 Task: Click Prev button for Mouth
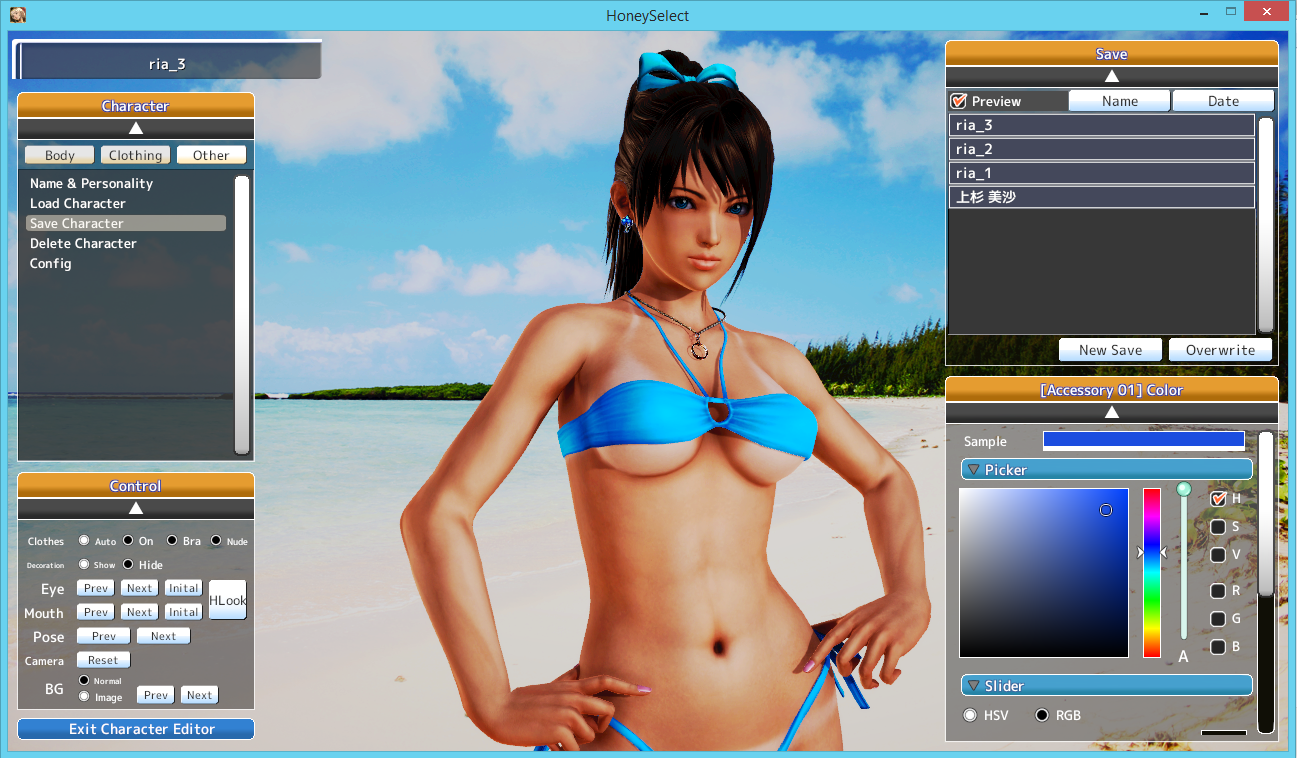96,612
